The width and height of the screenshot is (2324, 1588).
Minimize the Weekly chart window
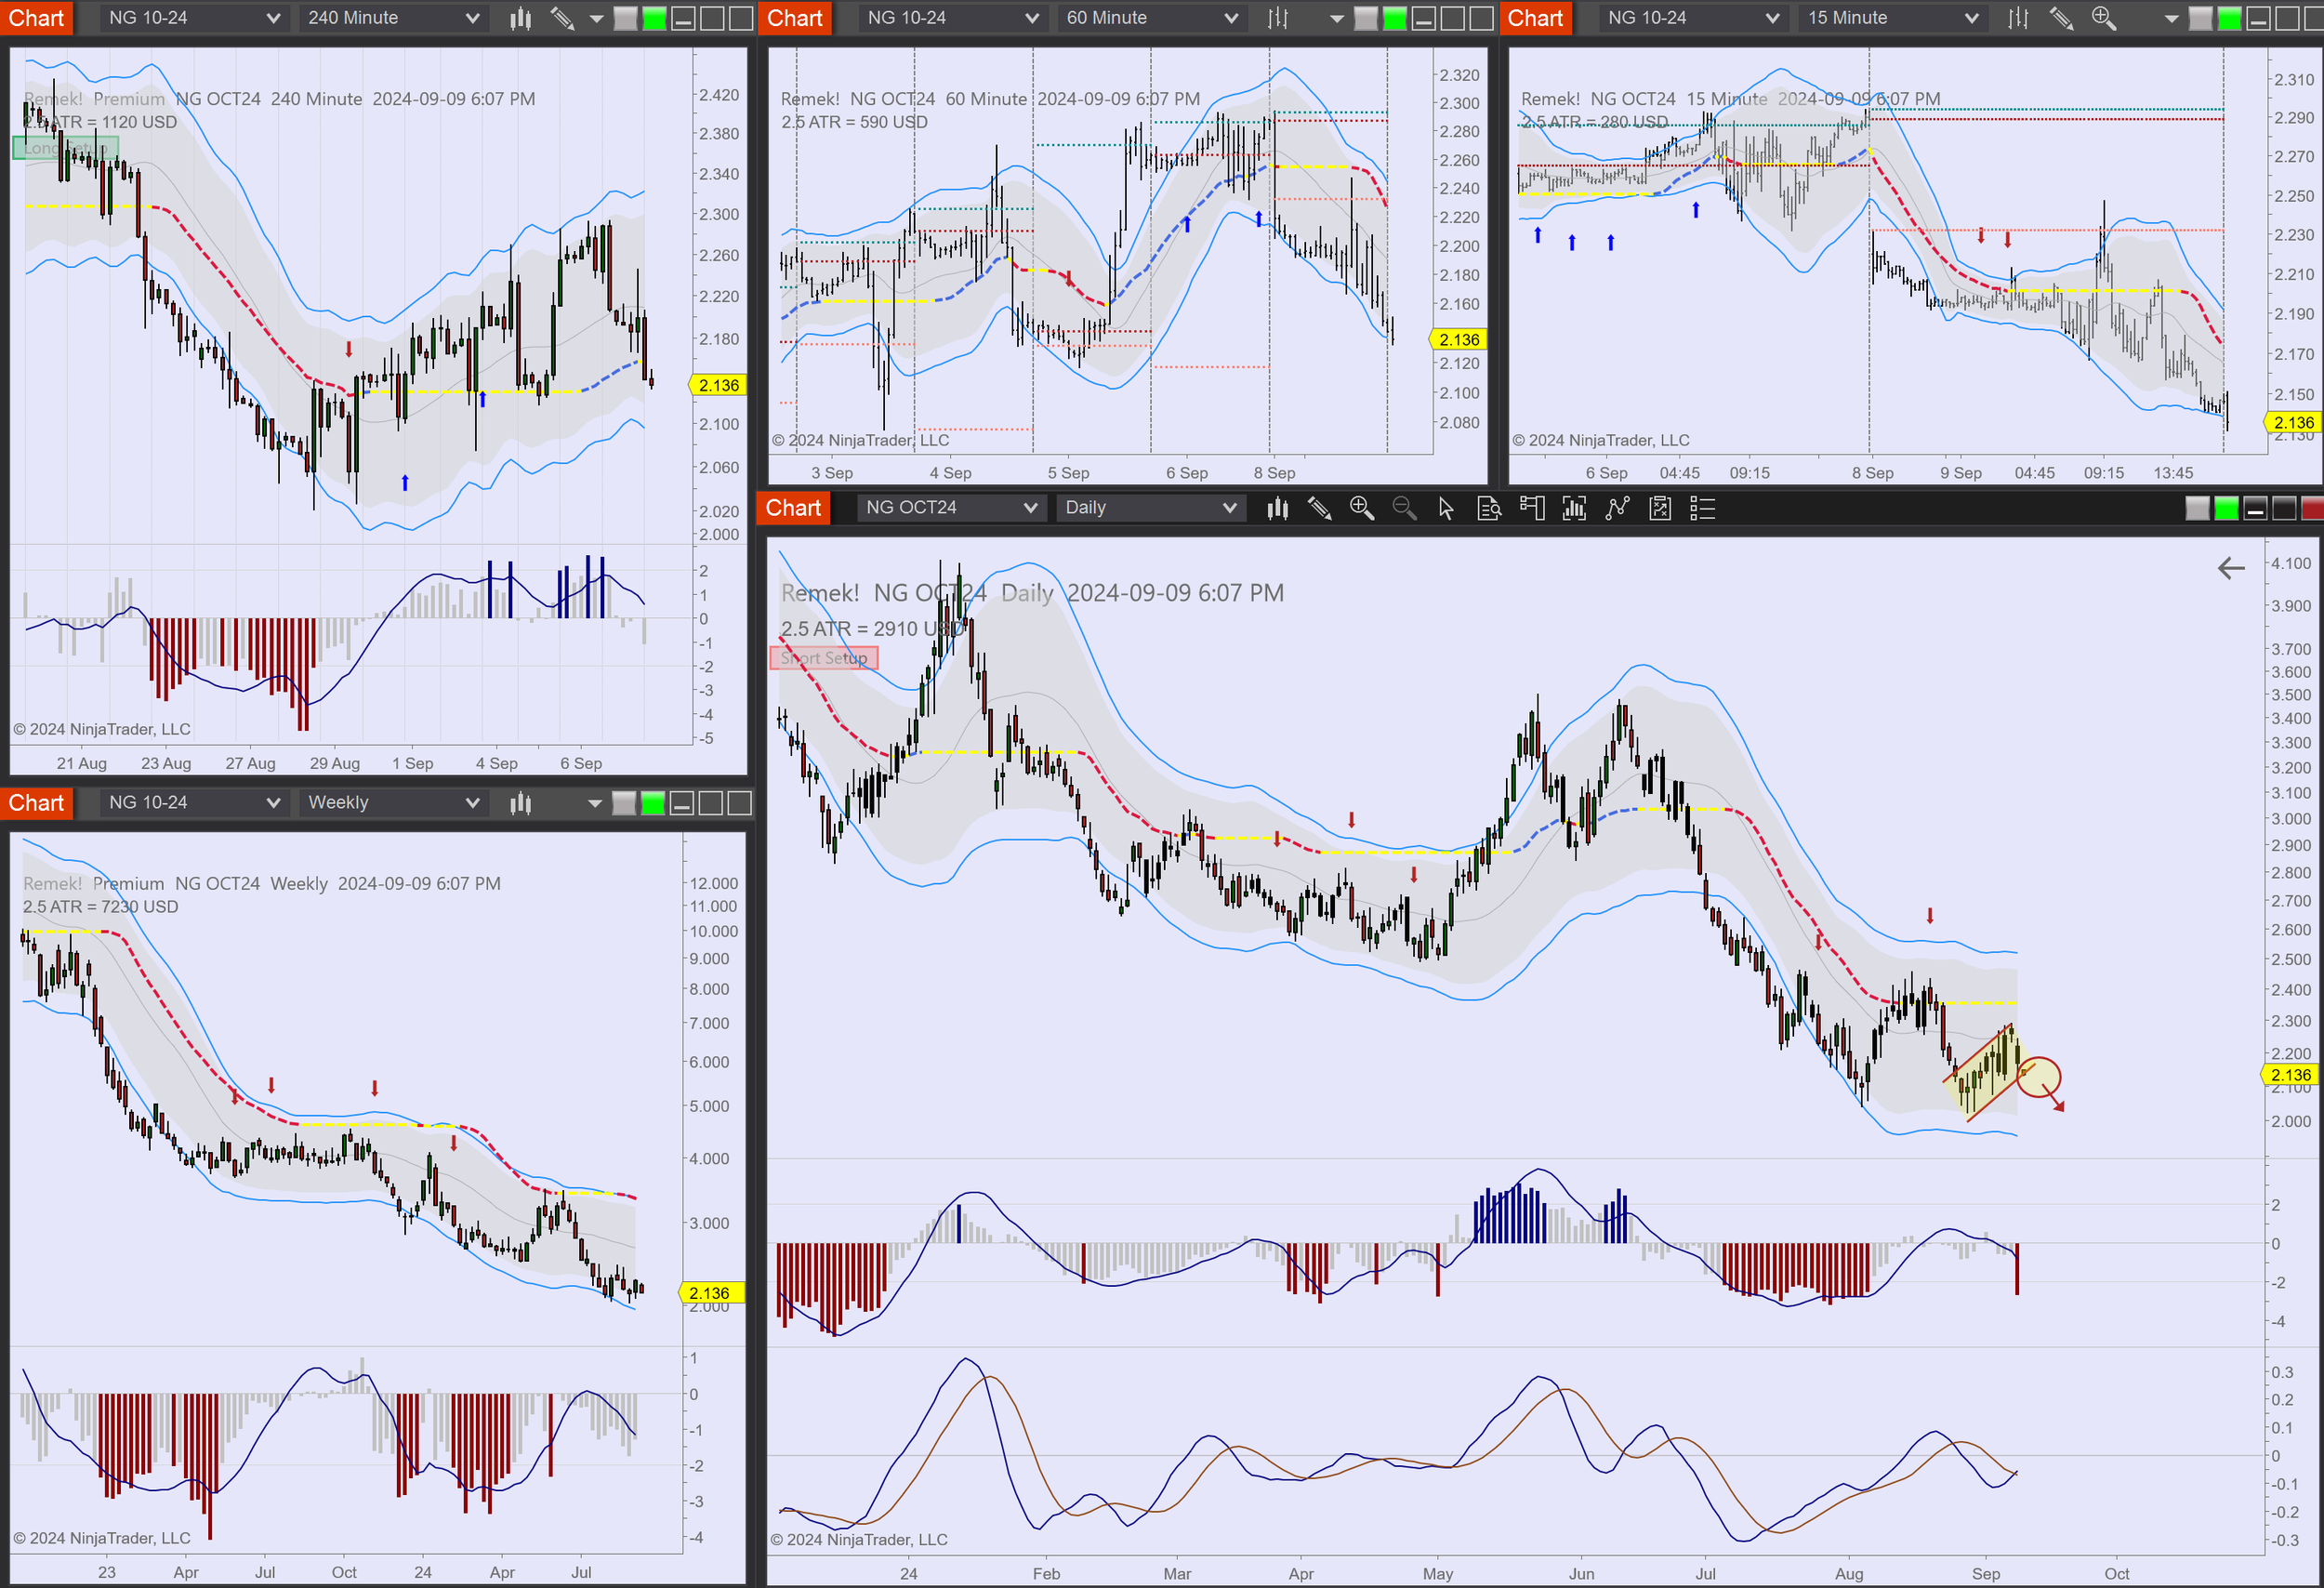[x=682, y=803]
